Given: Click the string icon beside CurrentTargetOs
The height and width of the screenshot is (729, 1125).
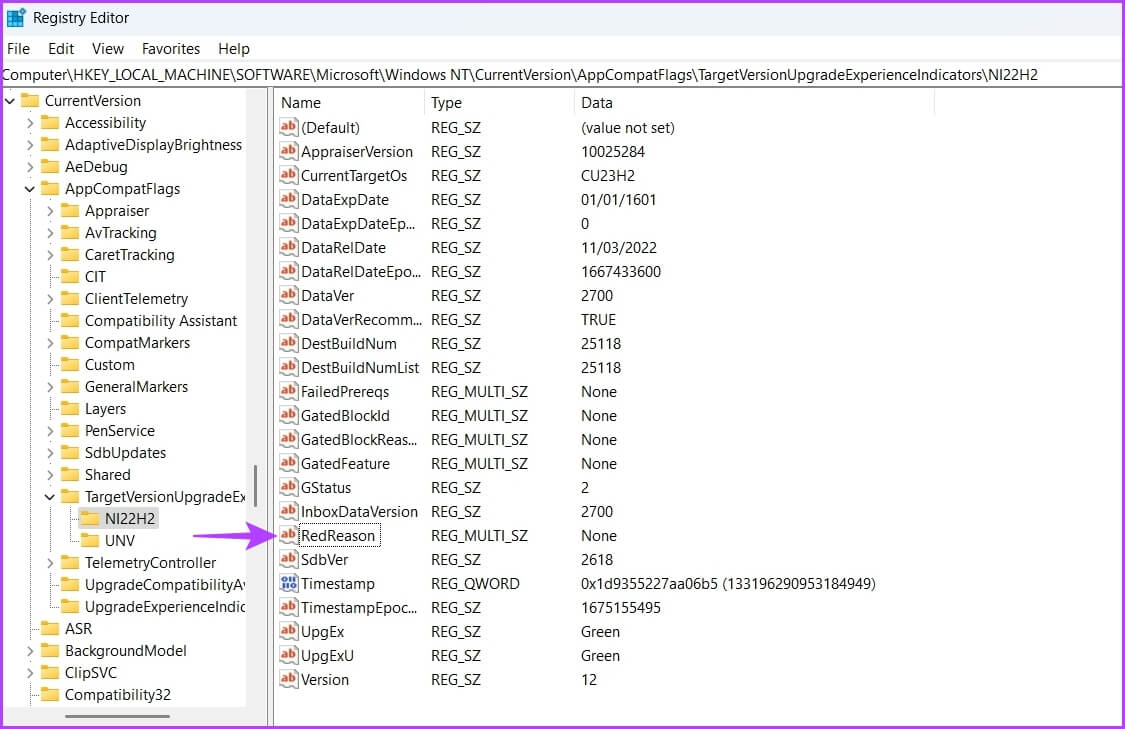Looking at the screenshot, I should [288, 175].
